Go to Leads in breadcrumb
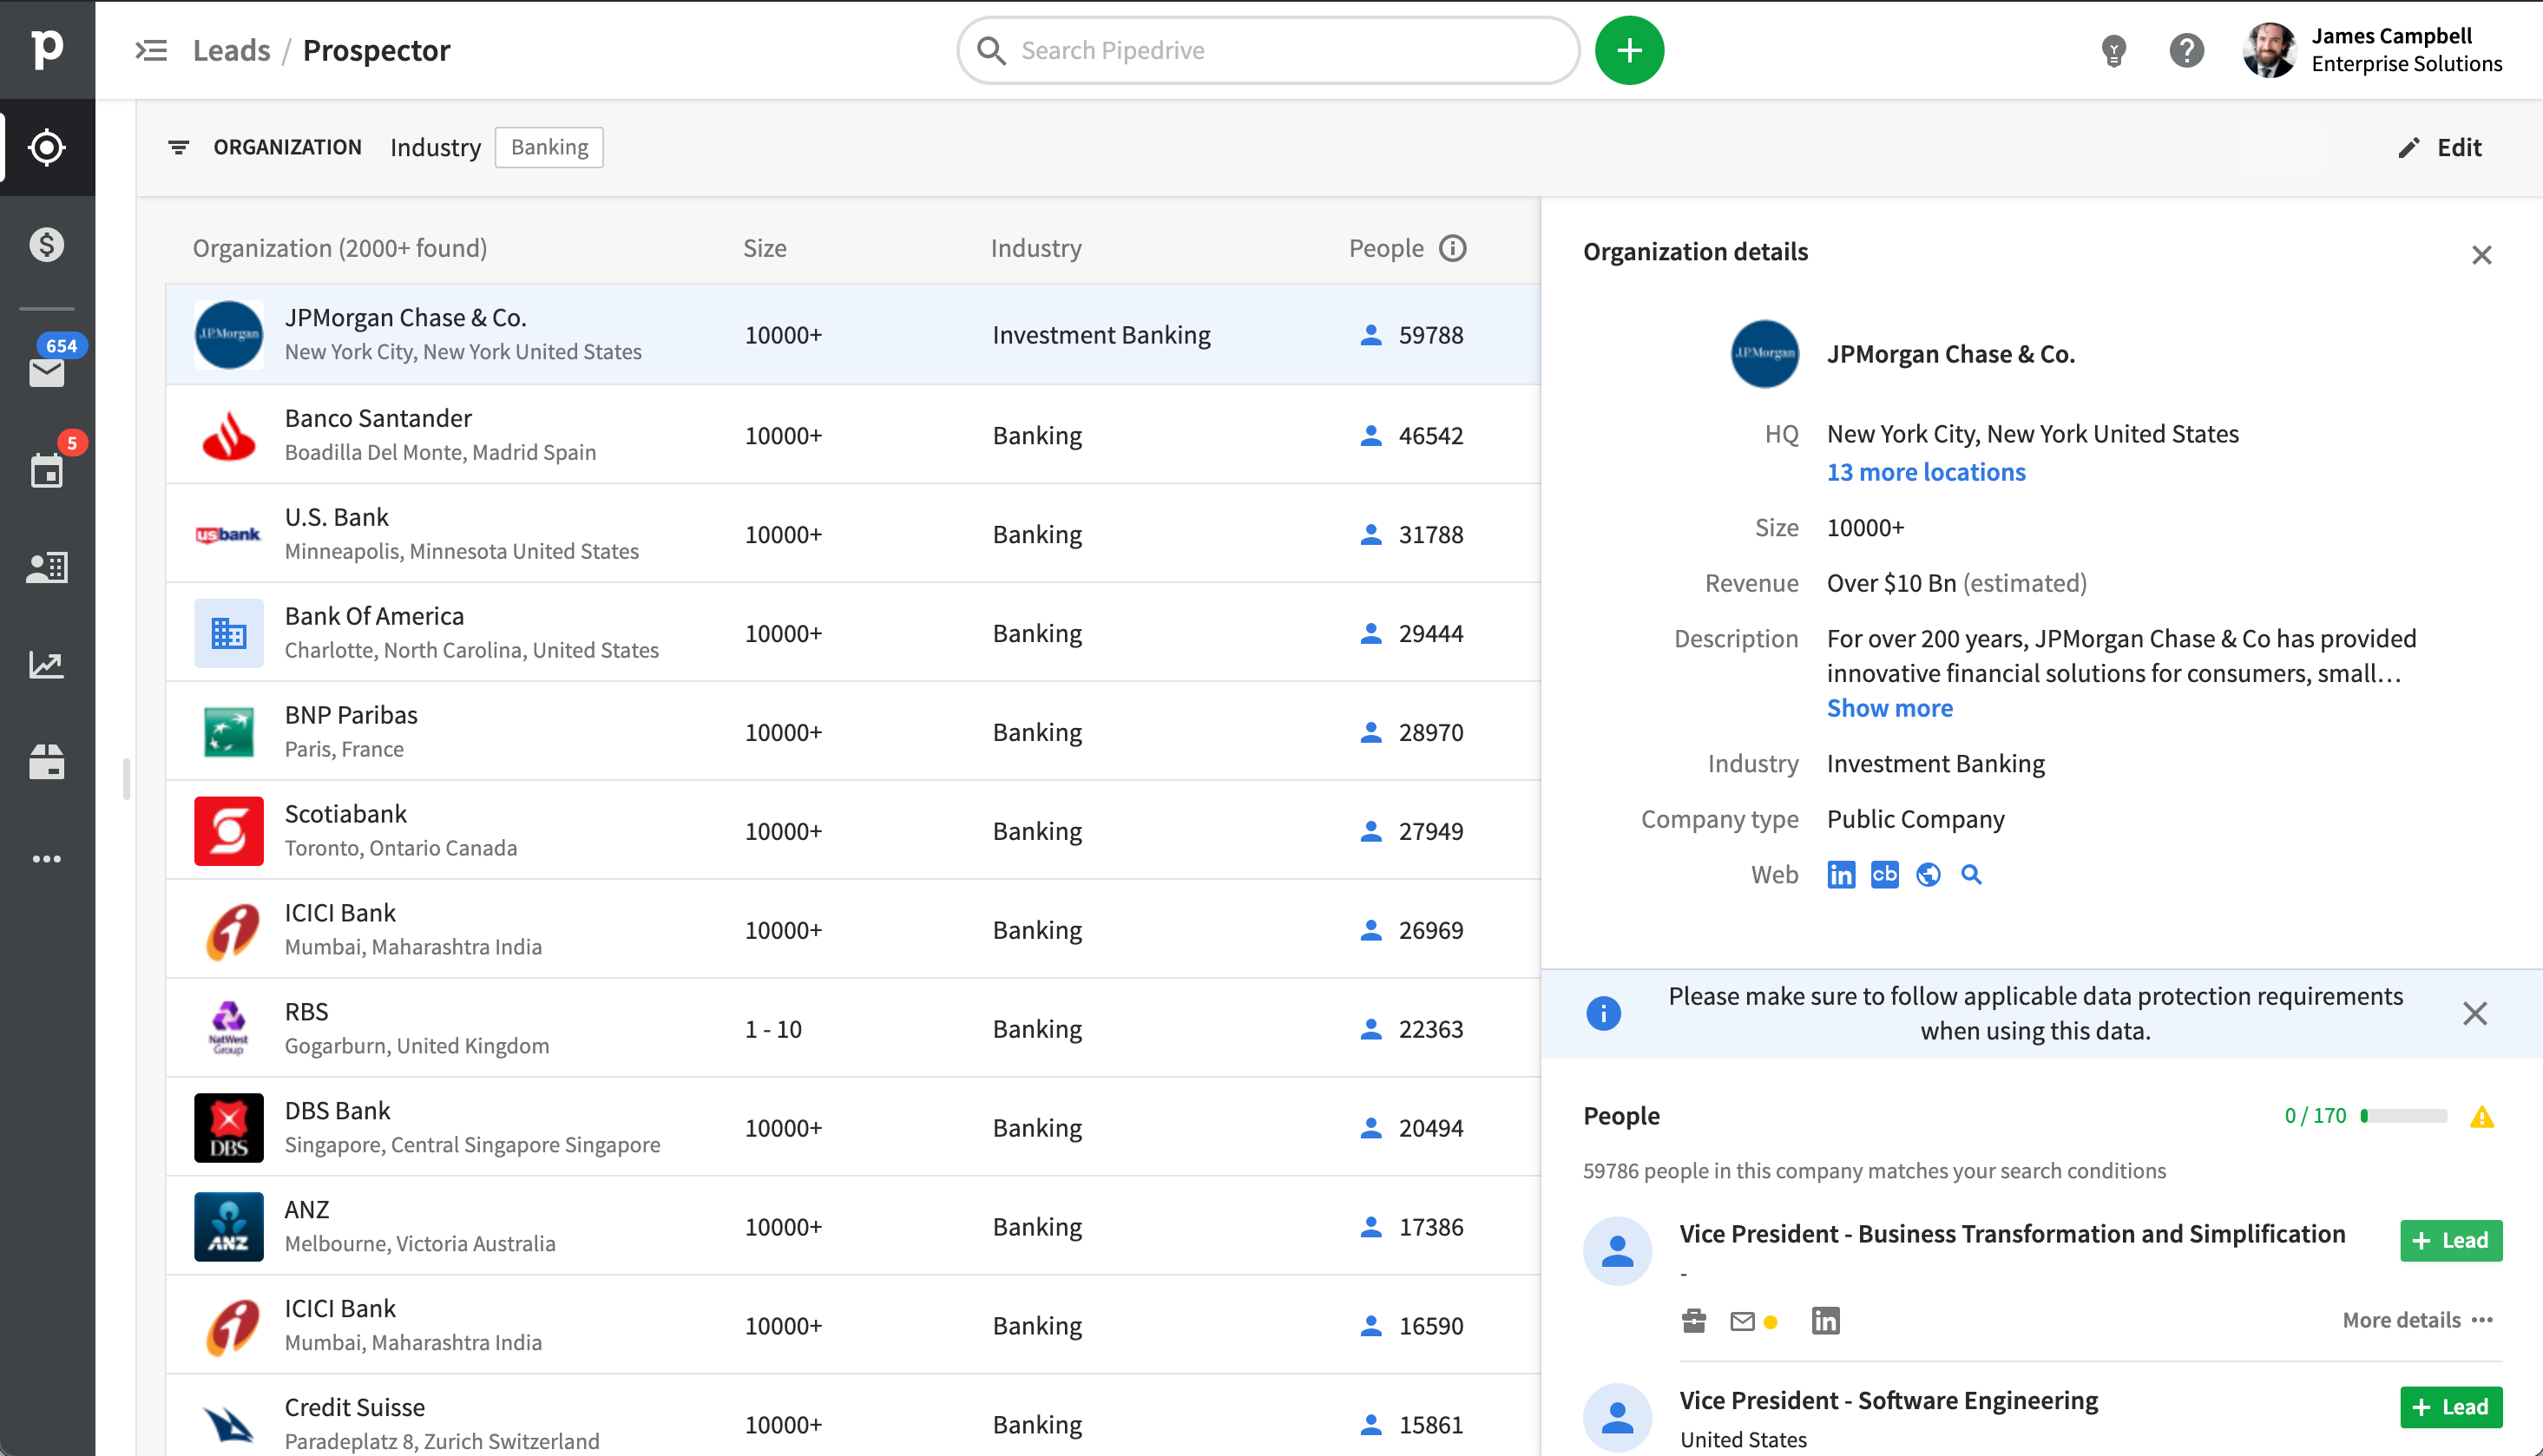This screenshot has height=1456, width=2543. point(231,50)
